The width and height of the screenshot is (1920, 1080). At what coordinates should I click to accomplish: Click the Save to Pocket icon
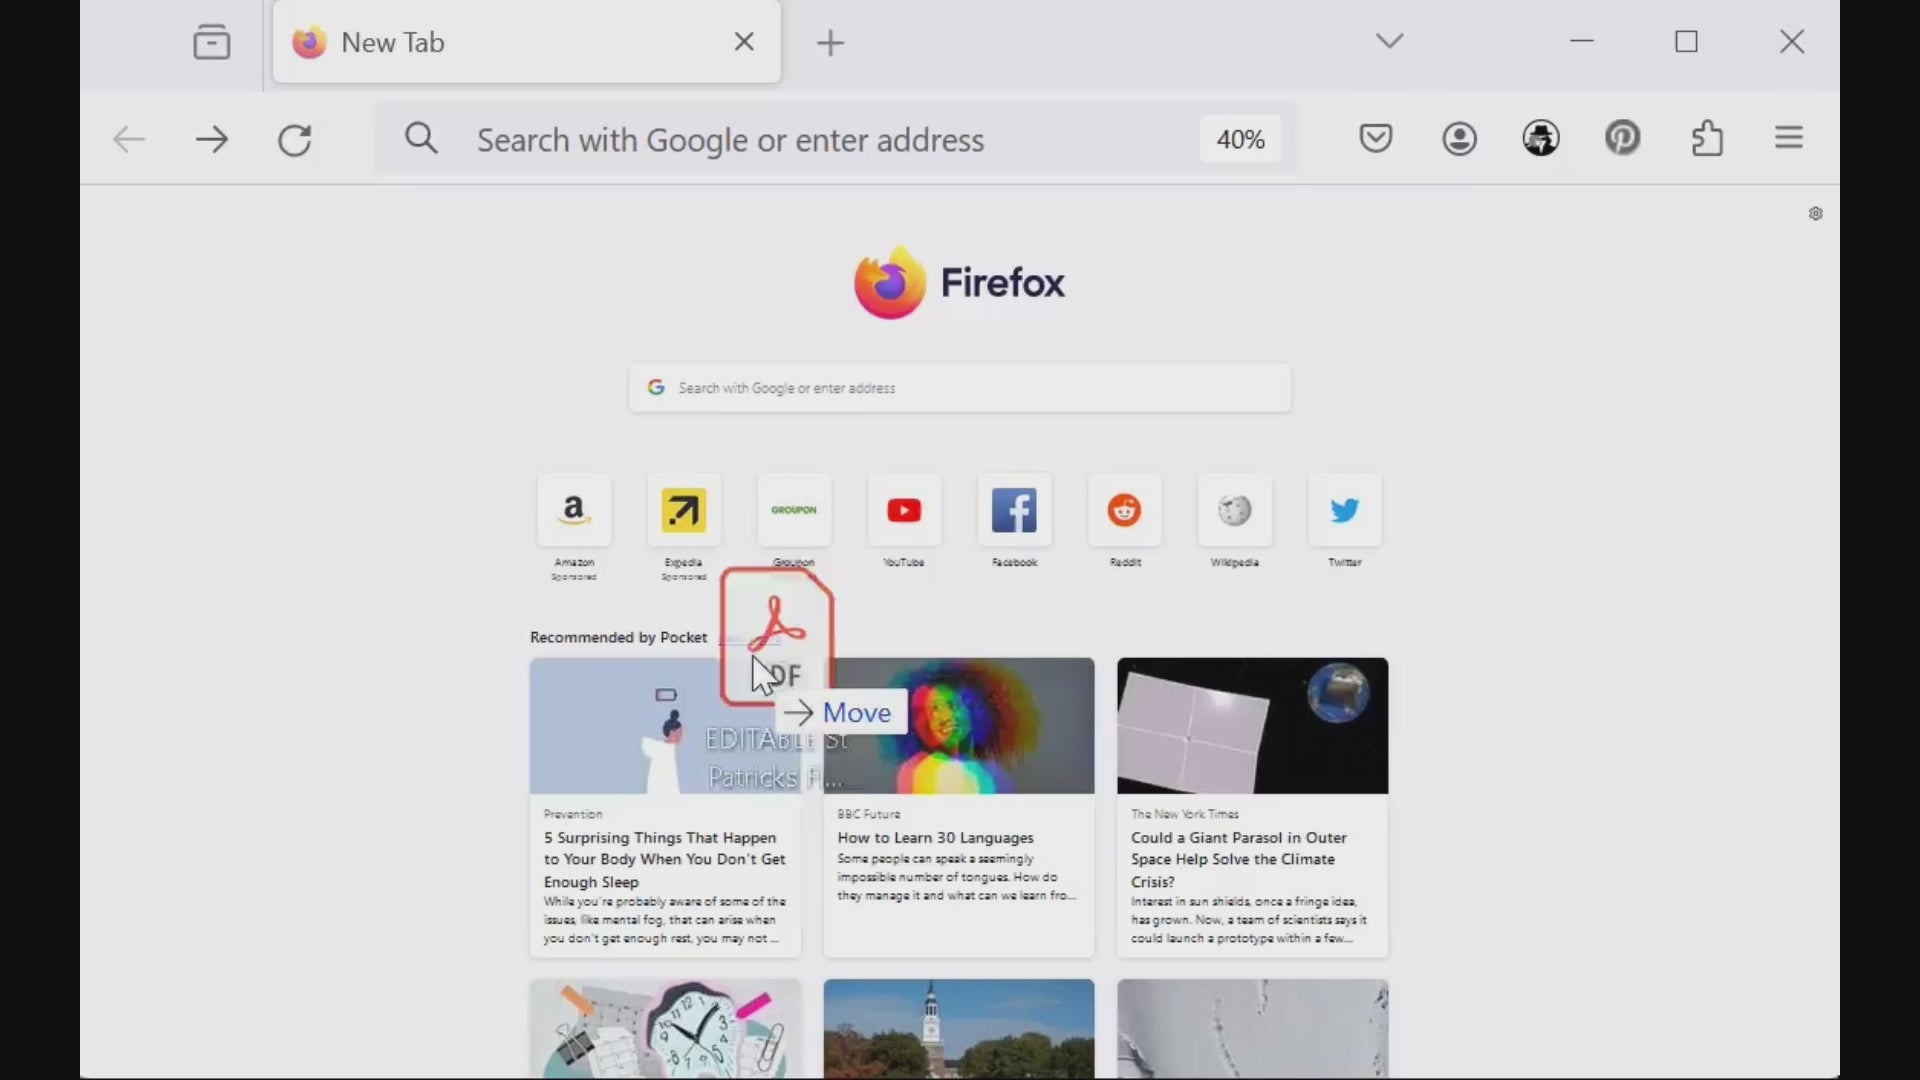pyautogui.click(x=1376, y=138)
